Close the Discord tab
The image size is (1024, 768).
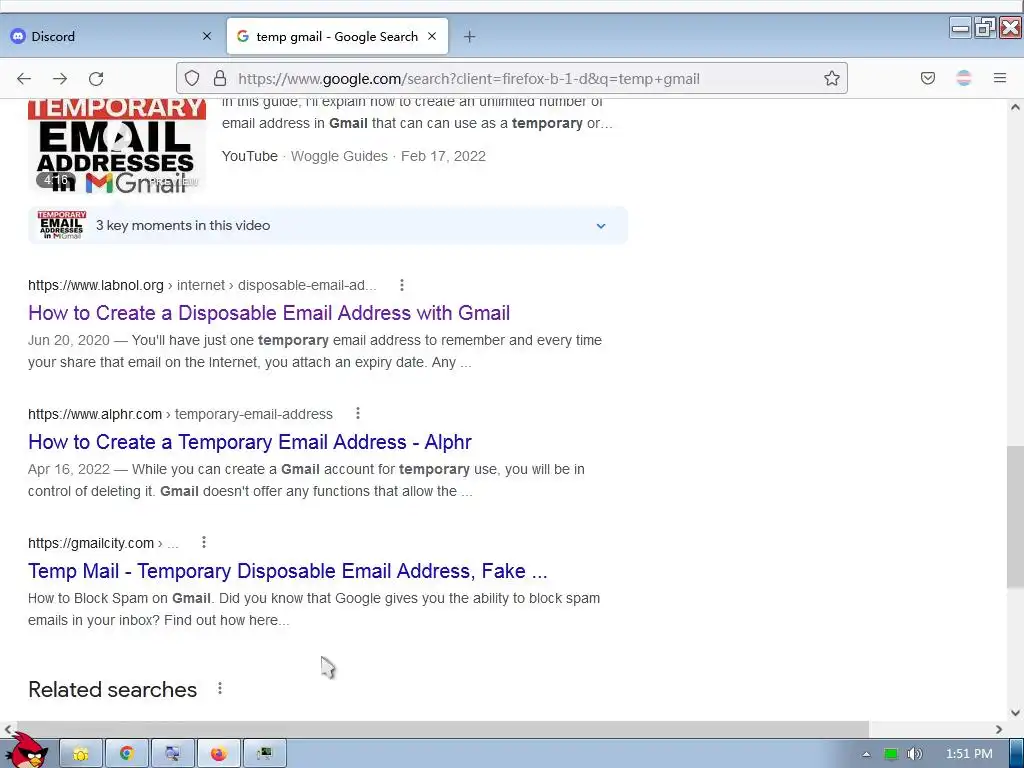[x=207, y=36]
